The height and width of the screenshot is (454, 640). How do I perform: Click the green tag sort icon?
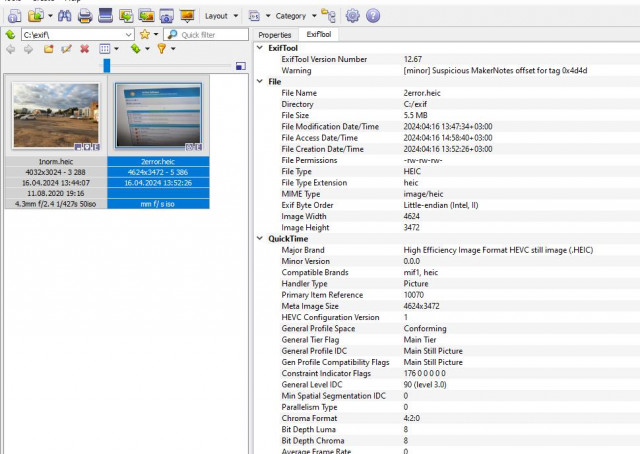click(x=136, y=49)
